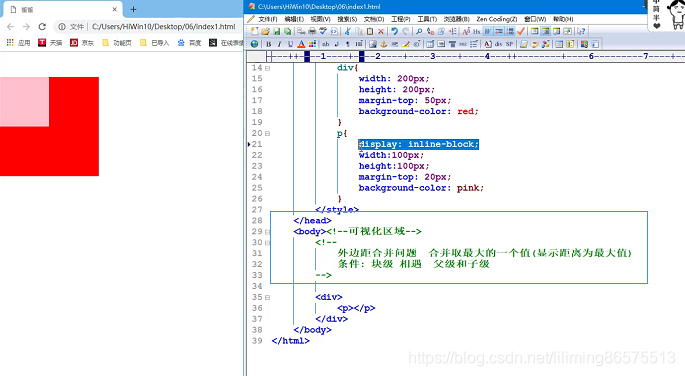Screen dimensions: 685x376
Task: Run the spell check icon
Action: pos(323,31)
